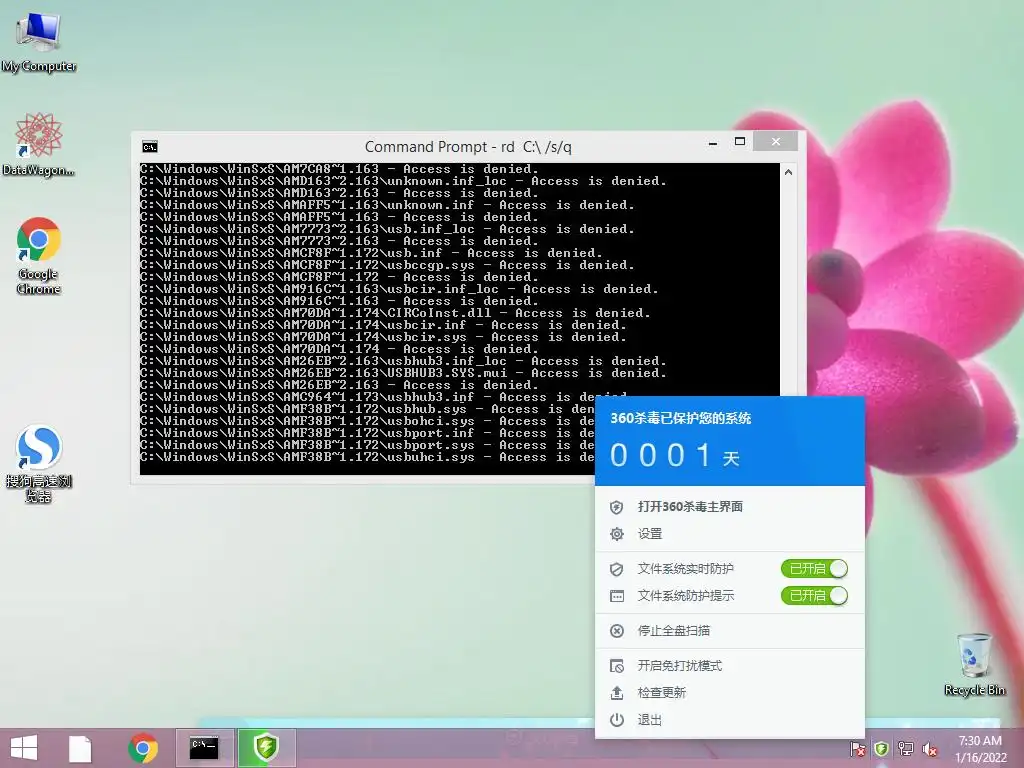Viewport: 1024px width, 768px height.
Task: Click the Command Prompt title bar icon
Action: 150,147
